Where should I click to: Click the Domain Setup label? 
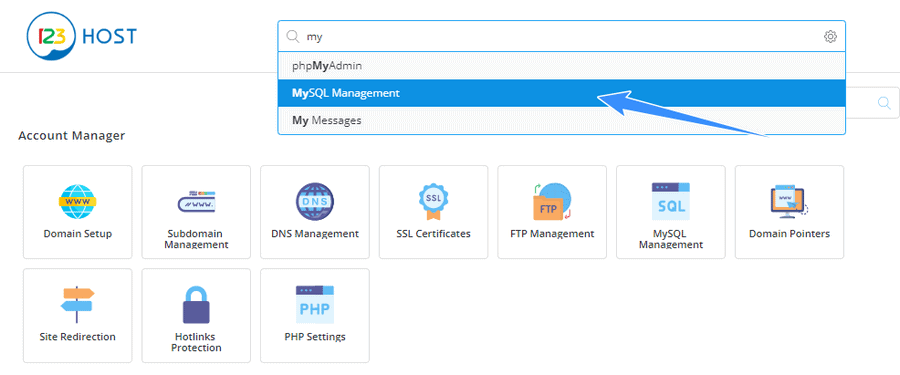[77, 234]
